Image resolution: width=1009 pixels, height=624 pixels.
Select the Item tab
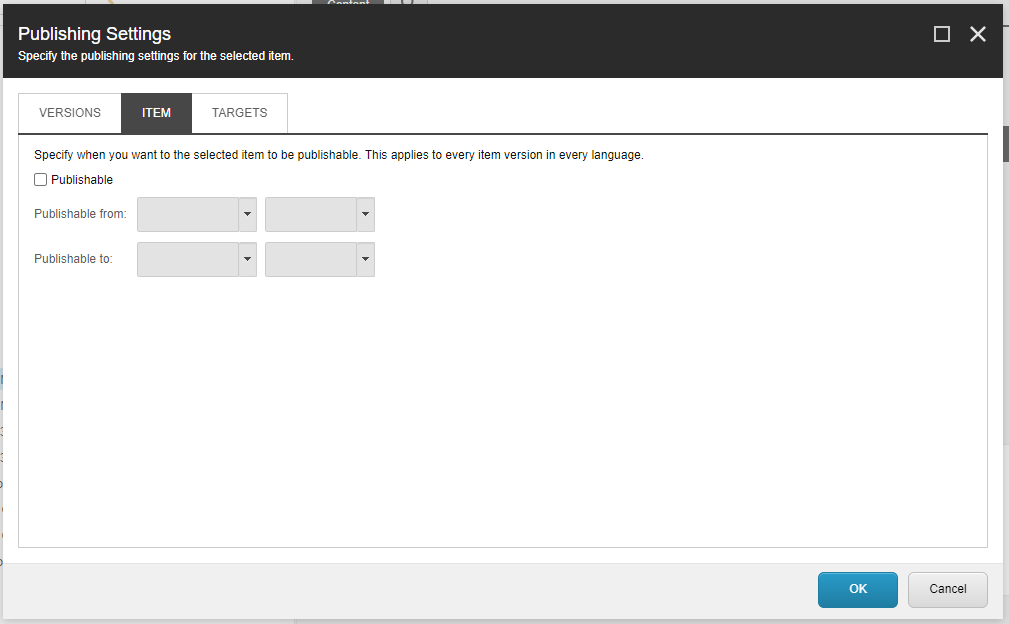coord(156,113)
